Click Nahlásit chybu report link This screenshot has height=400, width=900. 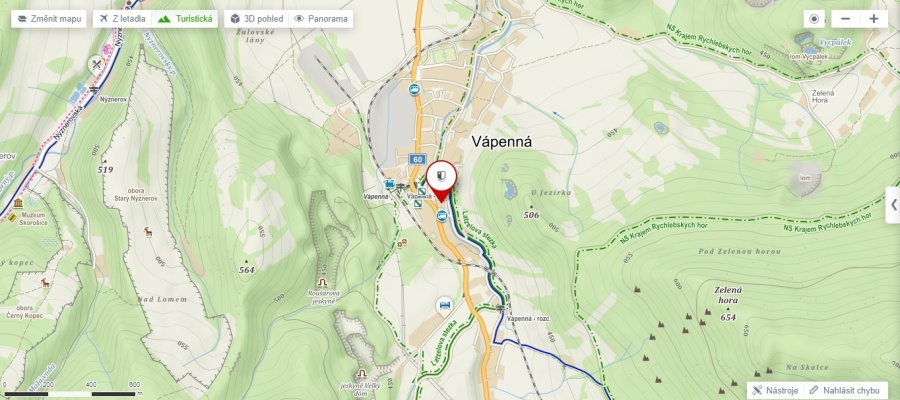coord(846,390)
